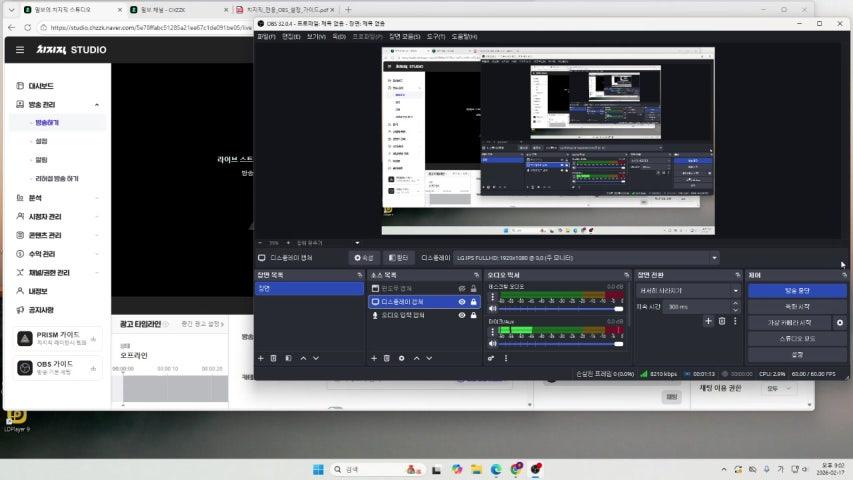Remove the selected scene with the trash icon
The image size is (853, 480).
tap(274, 358)
